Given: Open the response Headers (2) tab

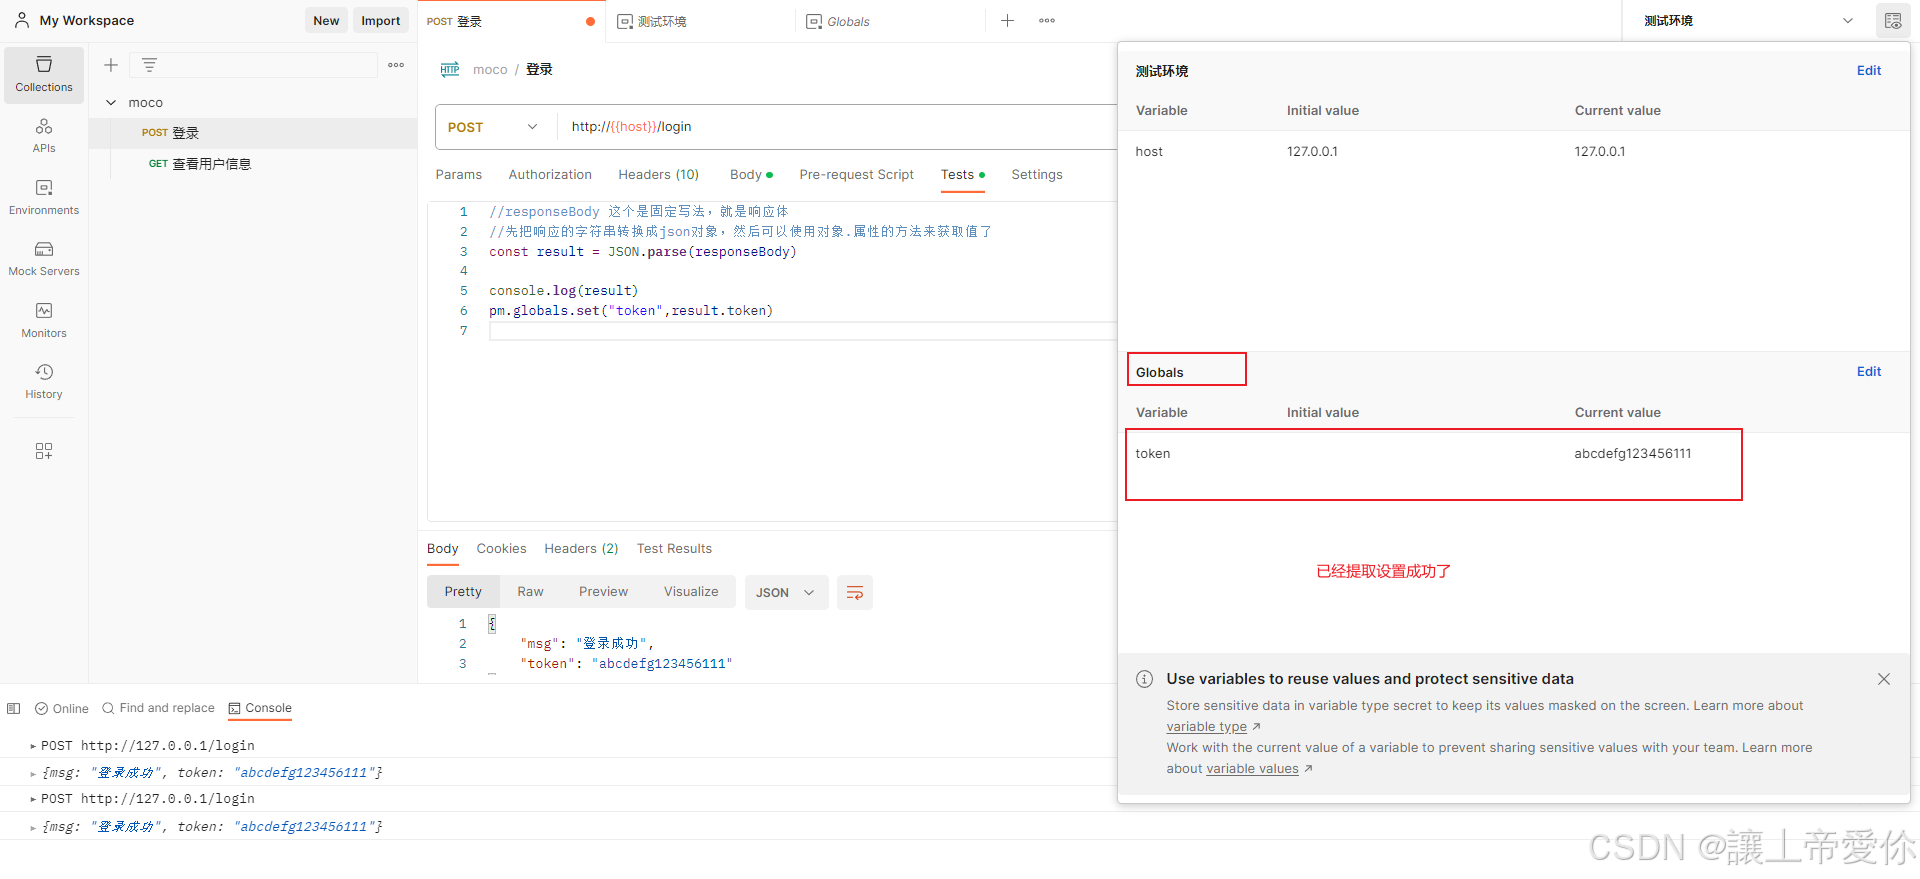Looking at the screenshot, I should (581, 549).
